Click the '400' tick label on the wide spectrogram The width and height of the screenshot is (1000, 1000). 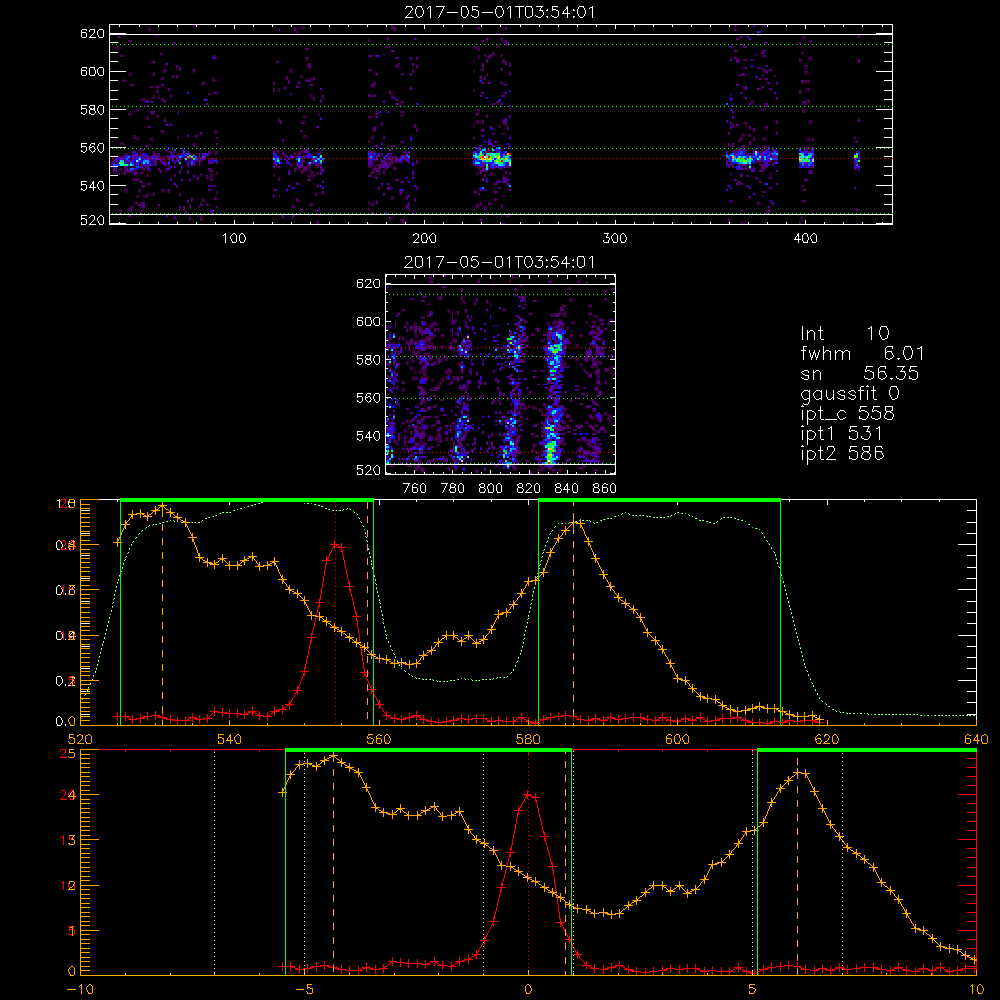[x=805, y=239]
